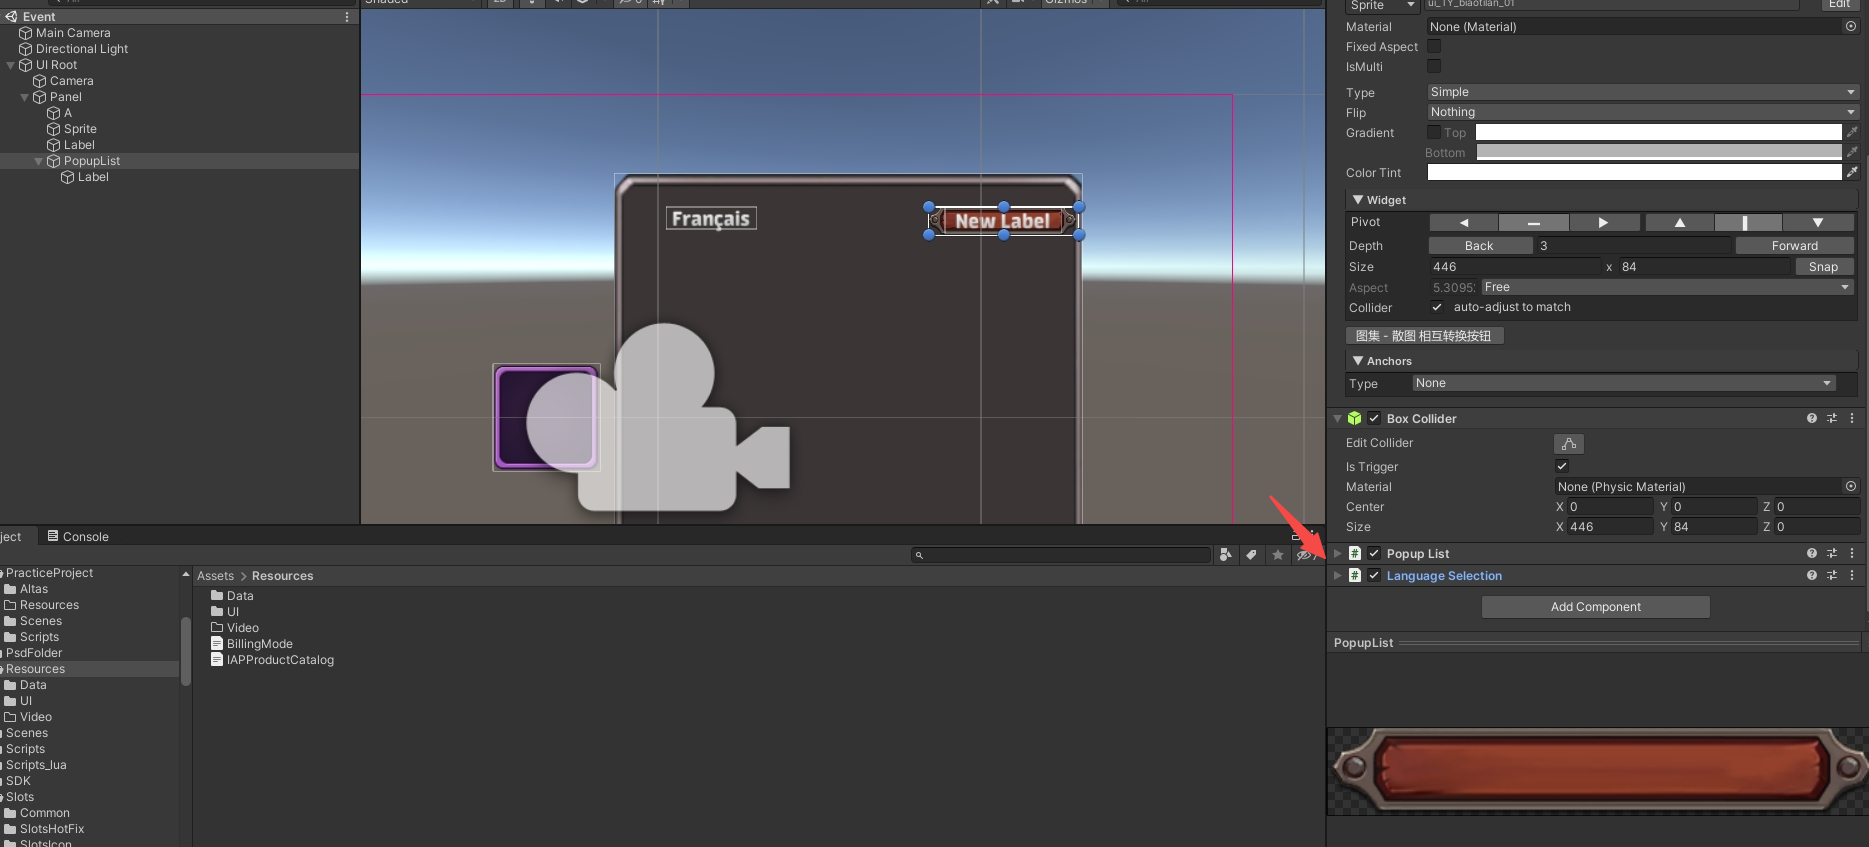Disable the Box Collider component checkbox
The height and width of the screenshot is (847, 1869).
coord(1374,419)
